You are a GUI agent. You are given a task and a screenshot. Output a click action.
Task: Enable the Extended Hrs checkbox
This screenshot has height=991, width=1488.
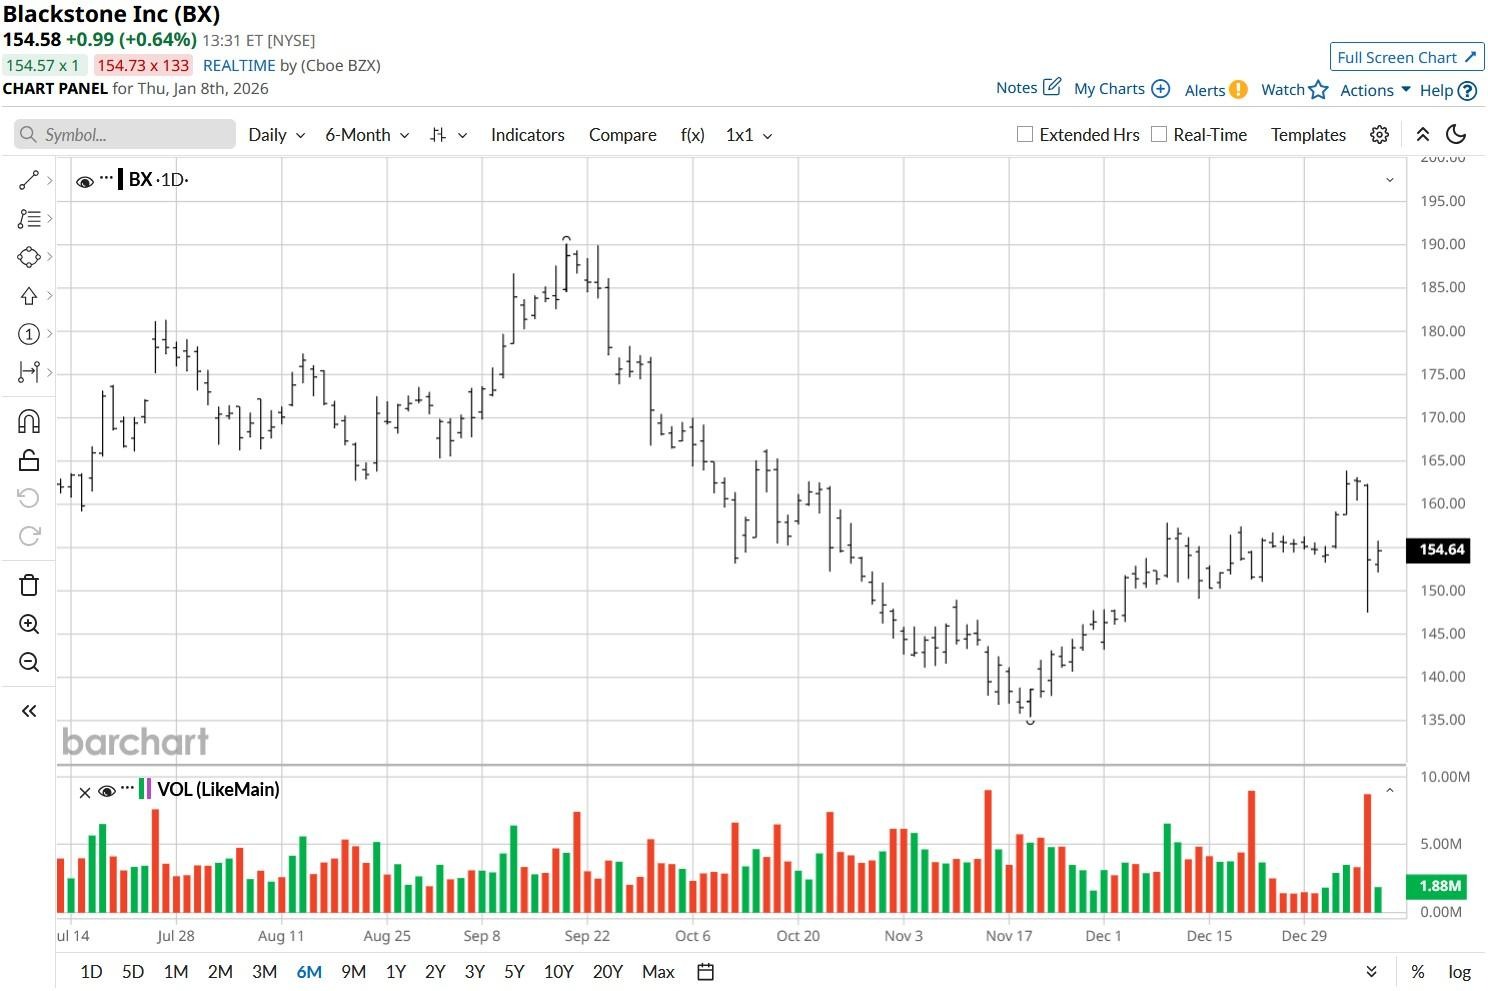tap(1025, 134)
